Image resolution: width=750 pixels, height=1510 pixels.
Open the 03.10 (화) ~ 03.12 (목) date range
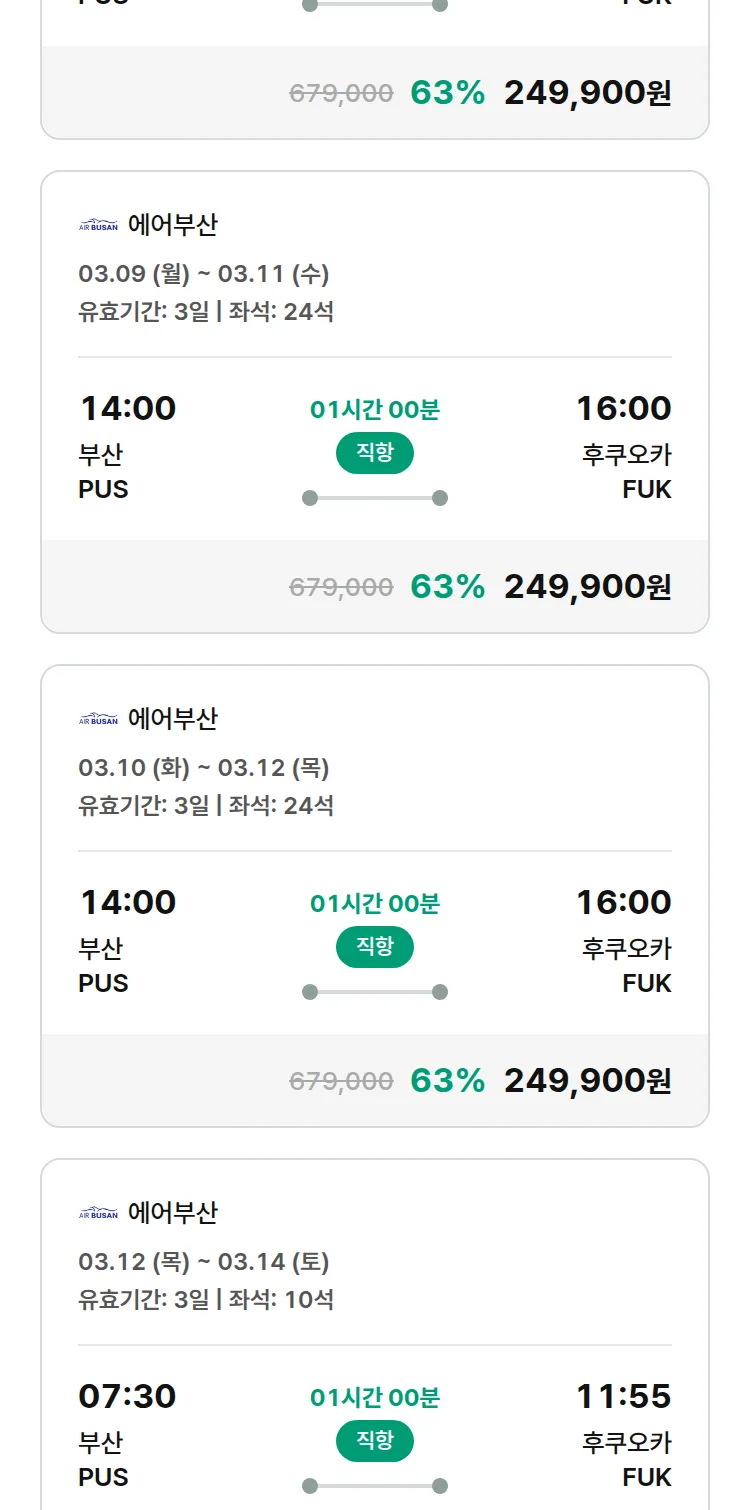[204, 768]
